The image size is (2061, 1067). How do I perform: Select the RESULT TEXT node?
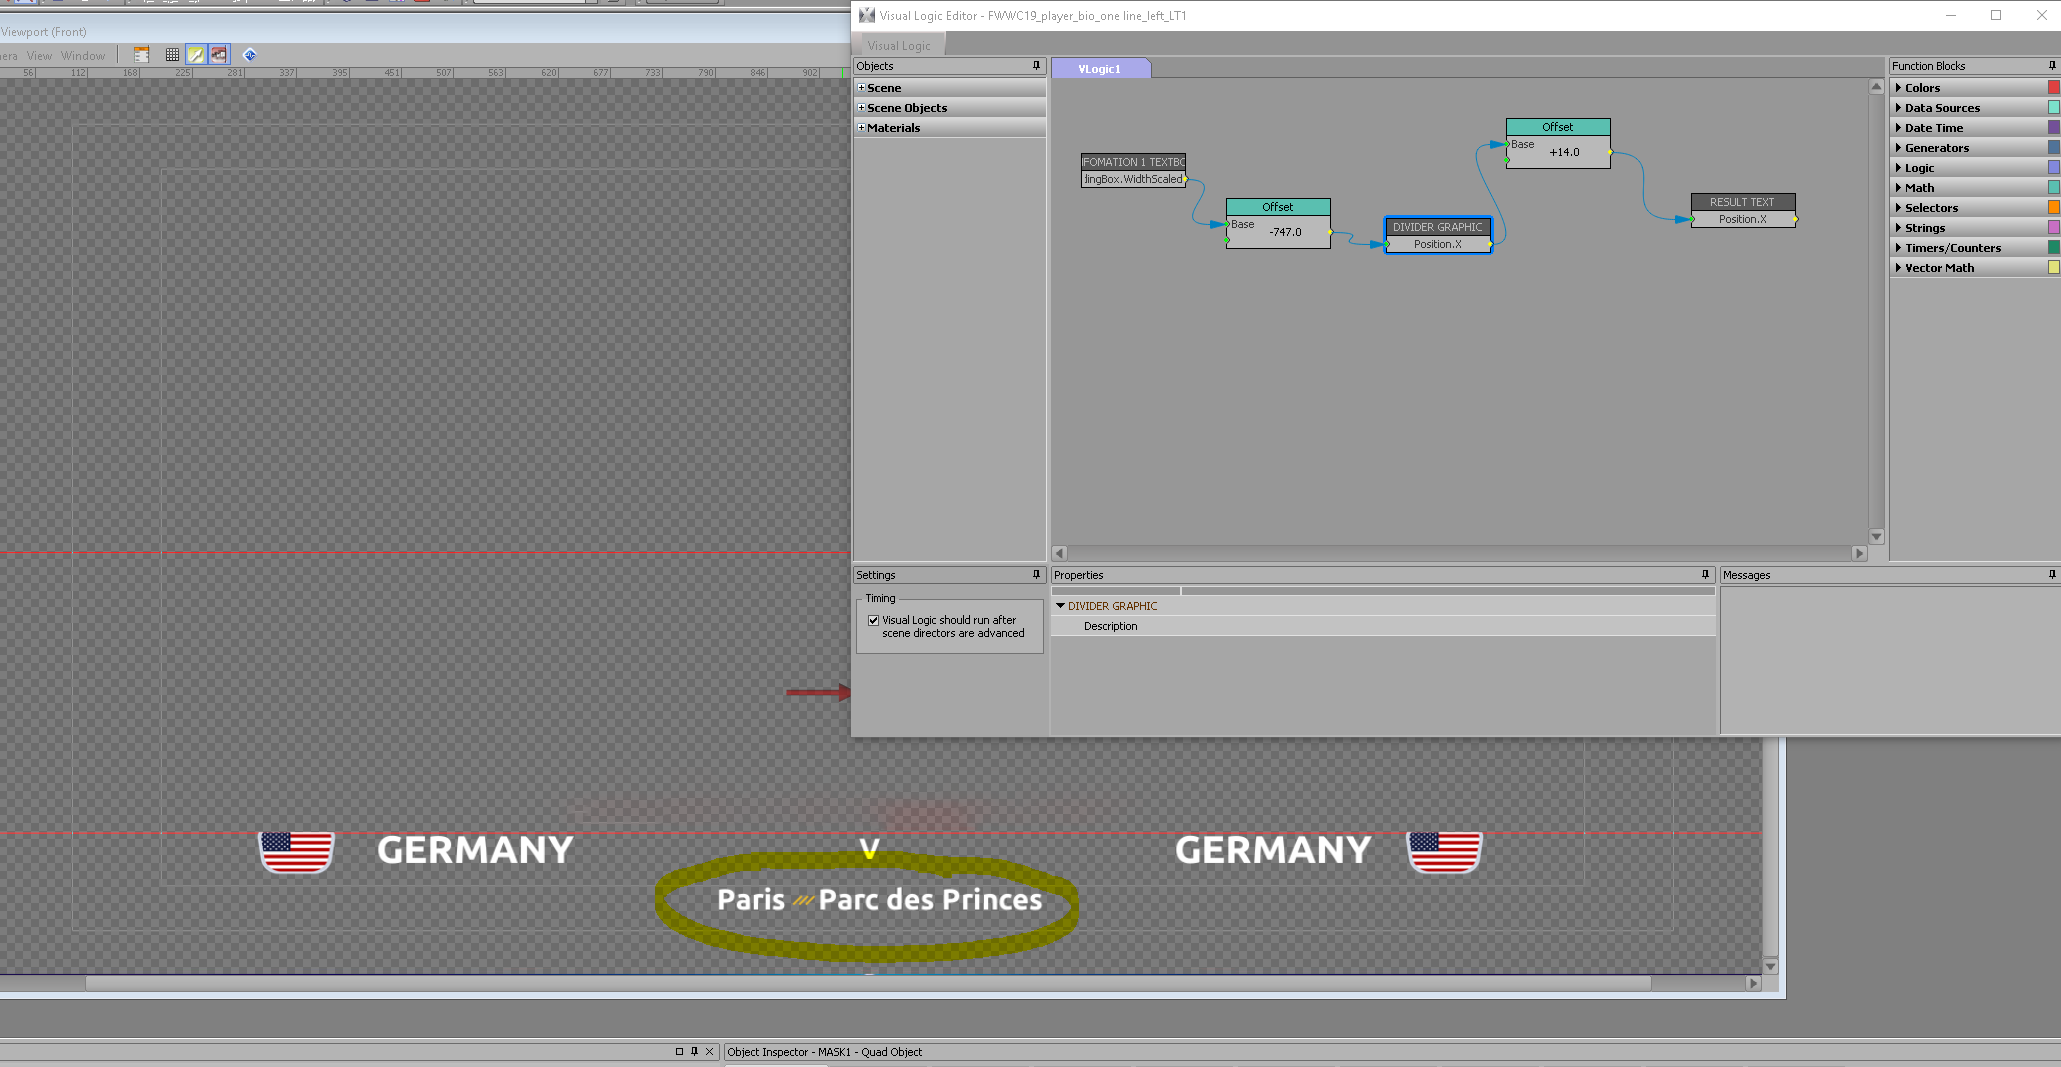coord(1743,210)
